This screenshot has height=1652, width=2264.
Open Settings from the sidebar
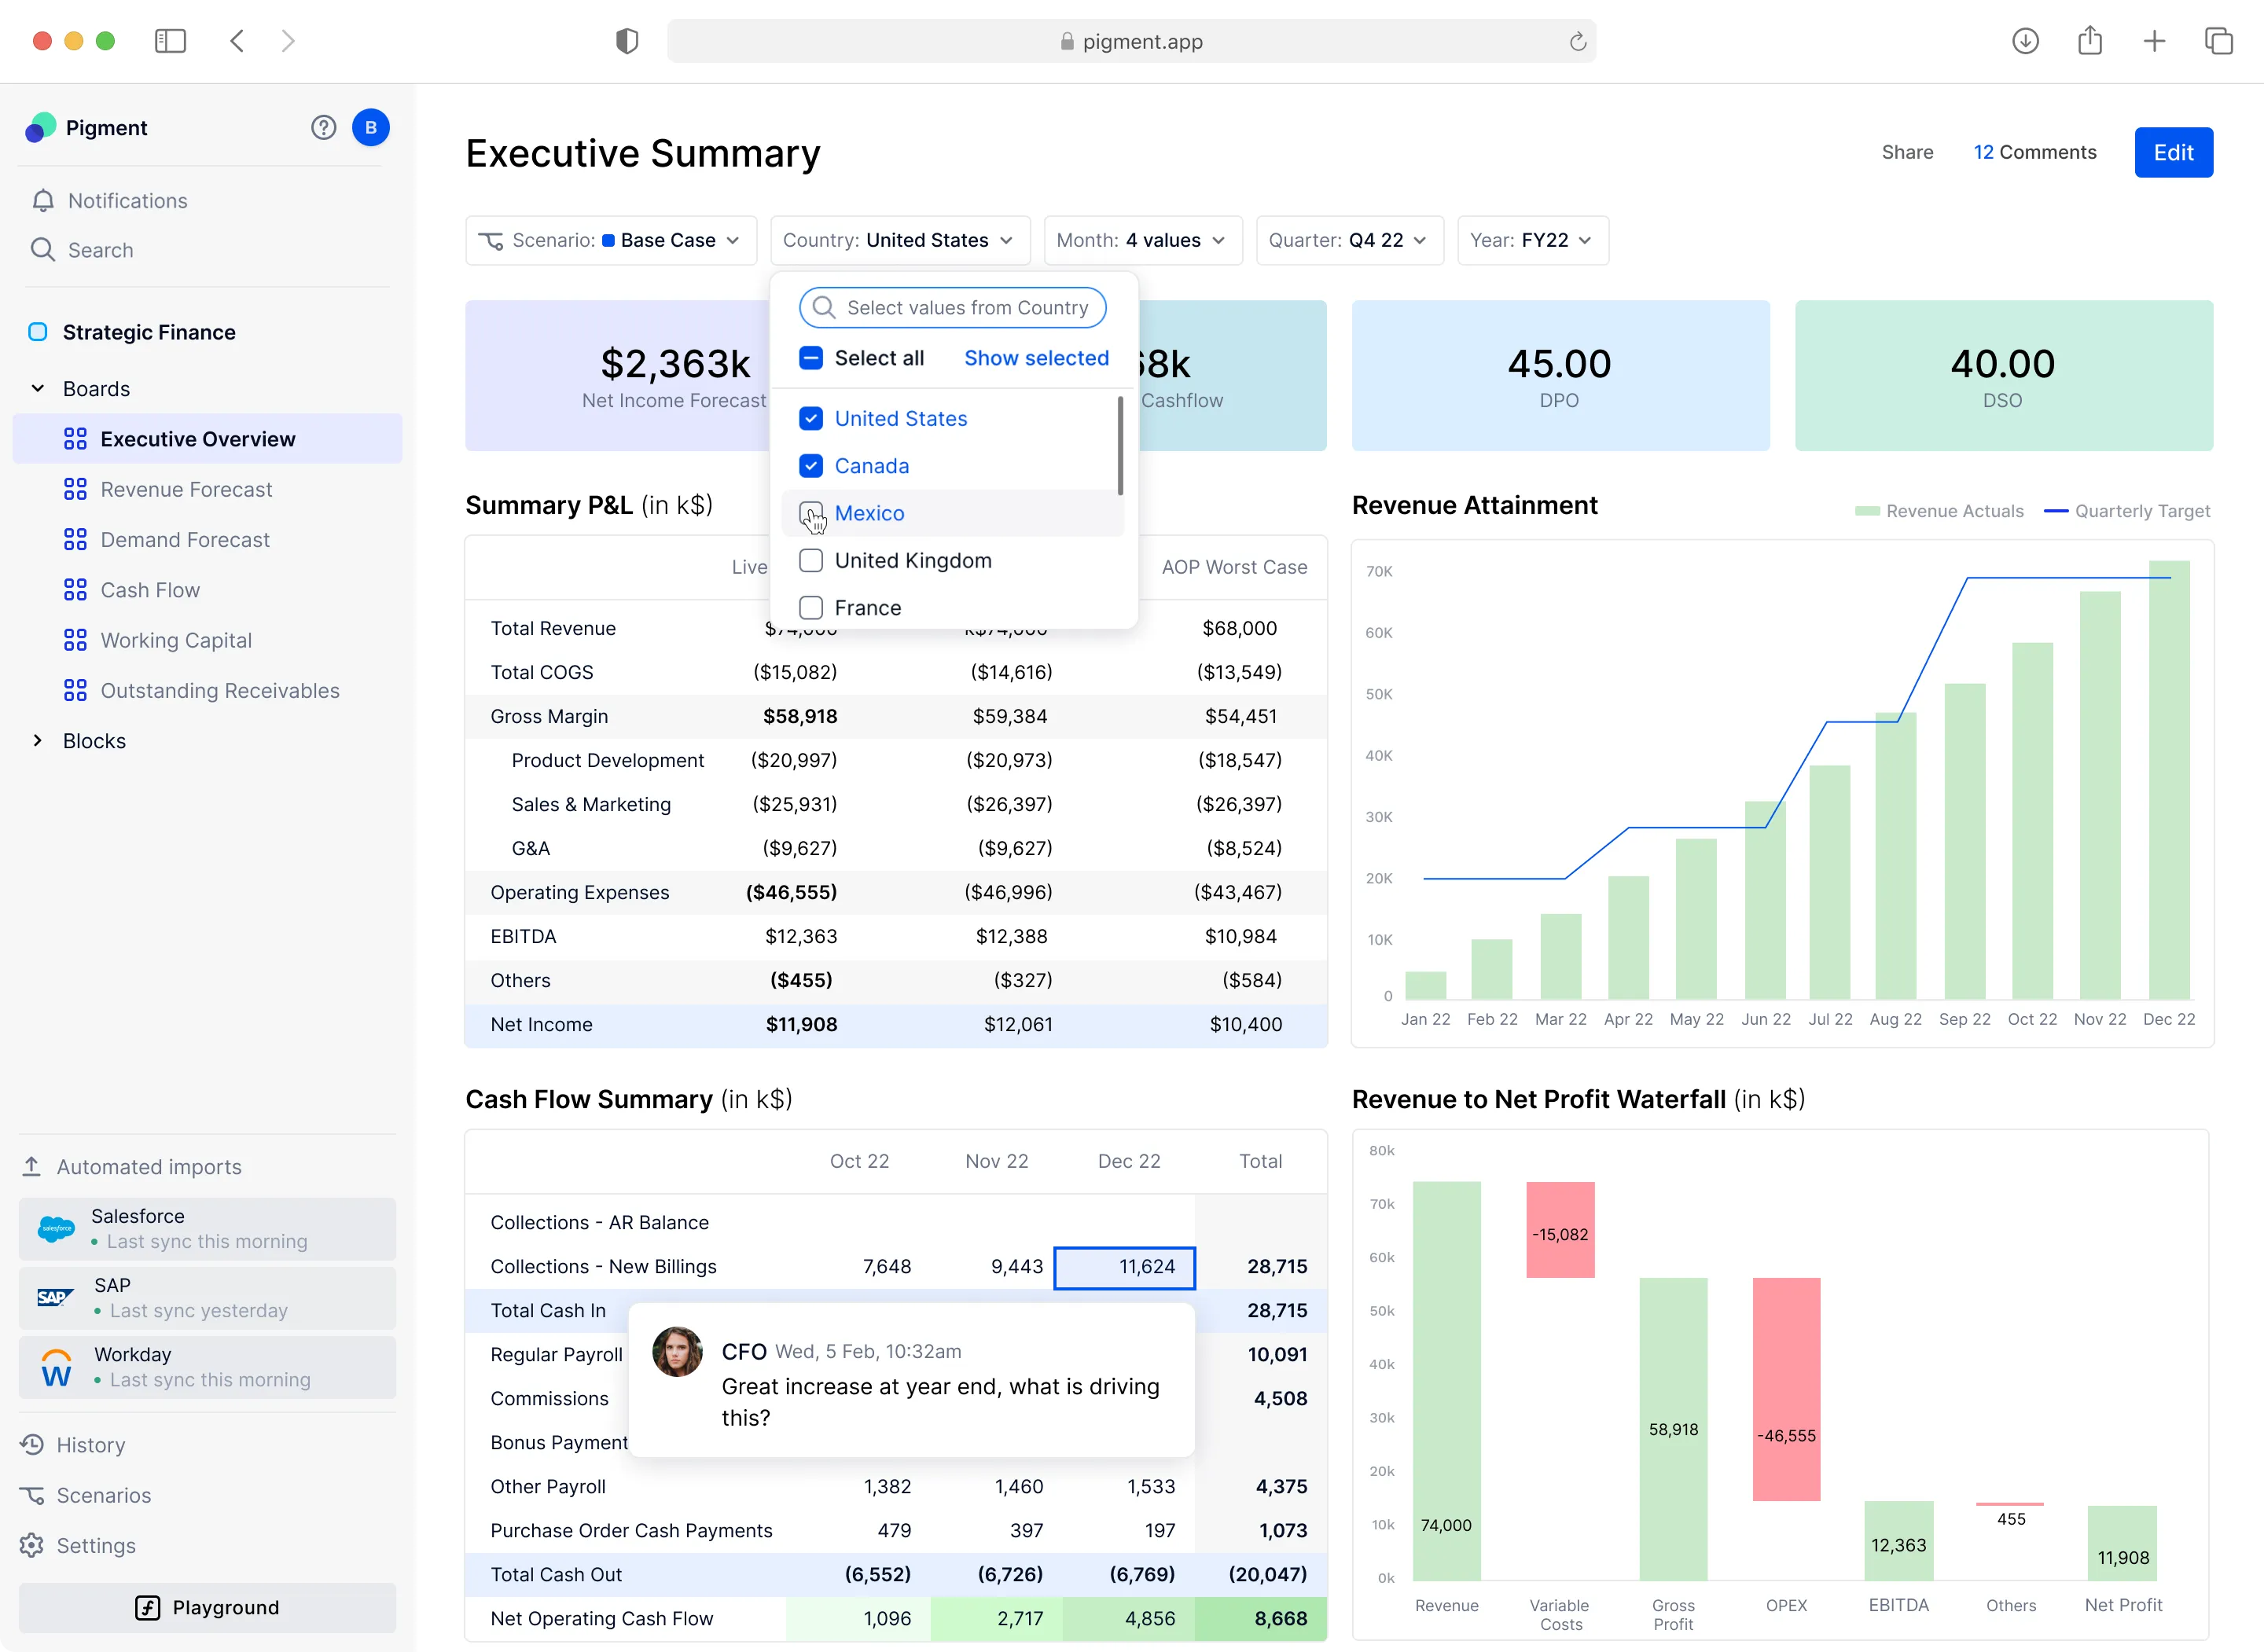coord(96,1545)
